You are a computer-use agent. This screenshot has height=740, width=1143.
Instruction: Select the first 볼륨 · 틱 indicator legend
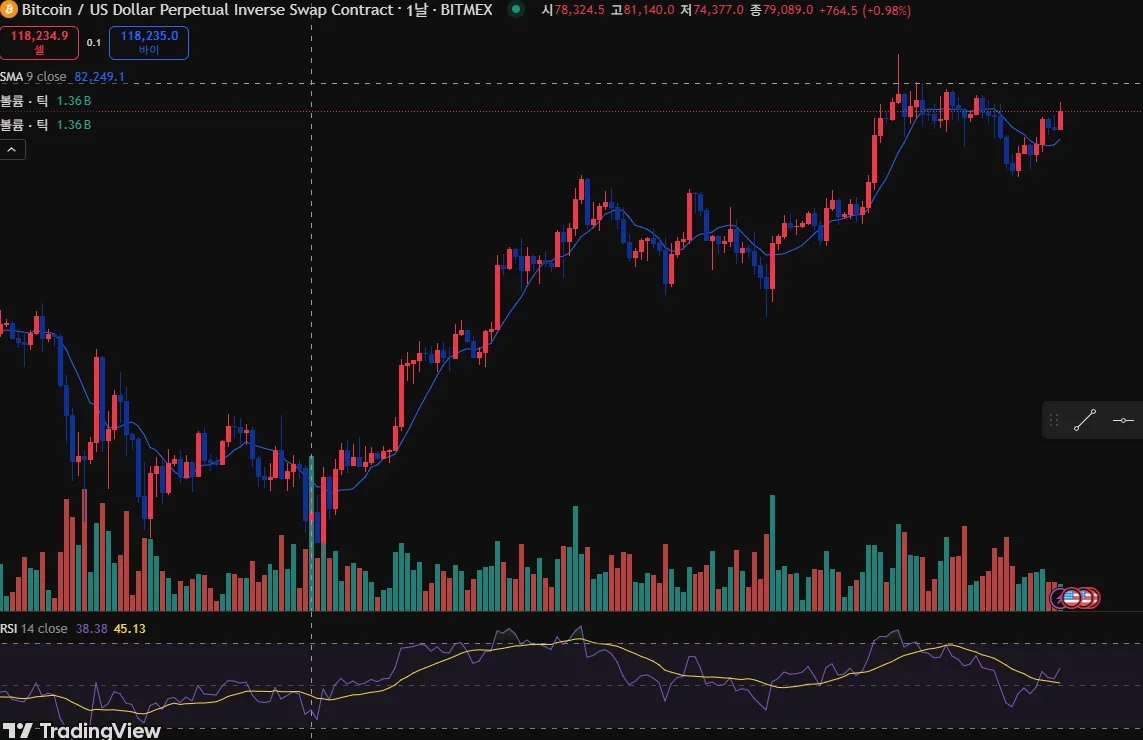[24, 101]
